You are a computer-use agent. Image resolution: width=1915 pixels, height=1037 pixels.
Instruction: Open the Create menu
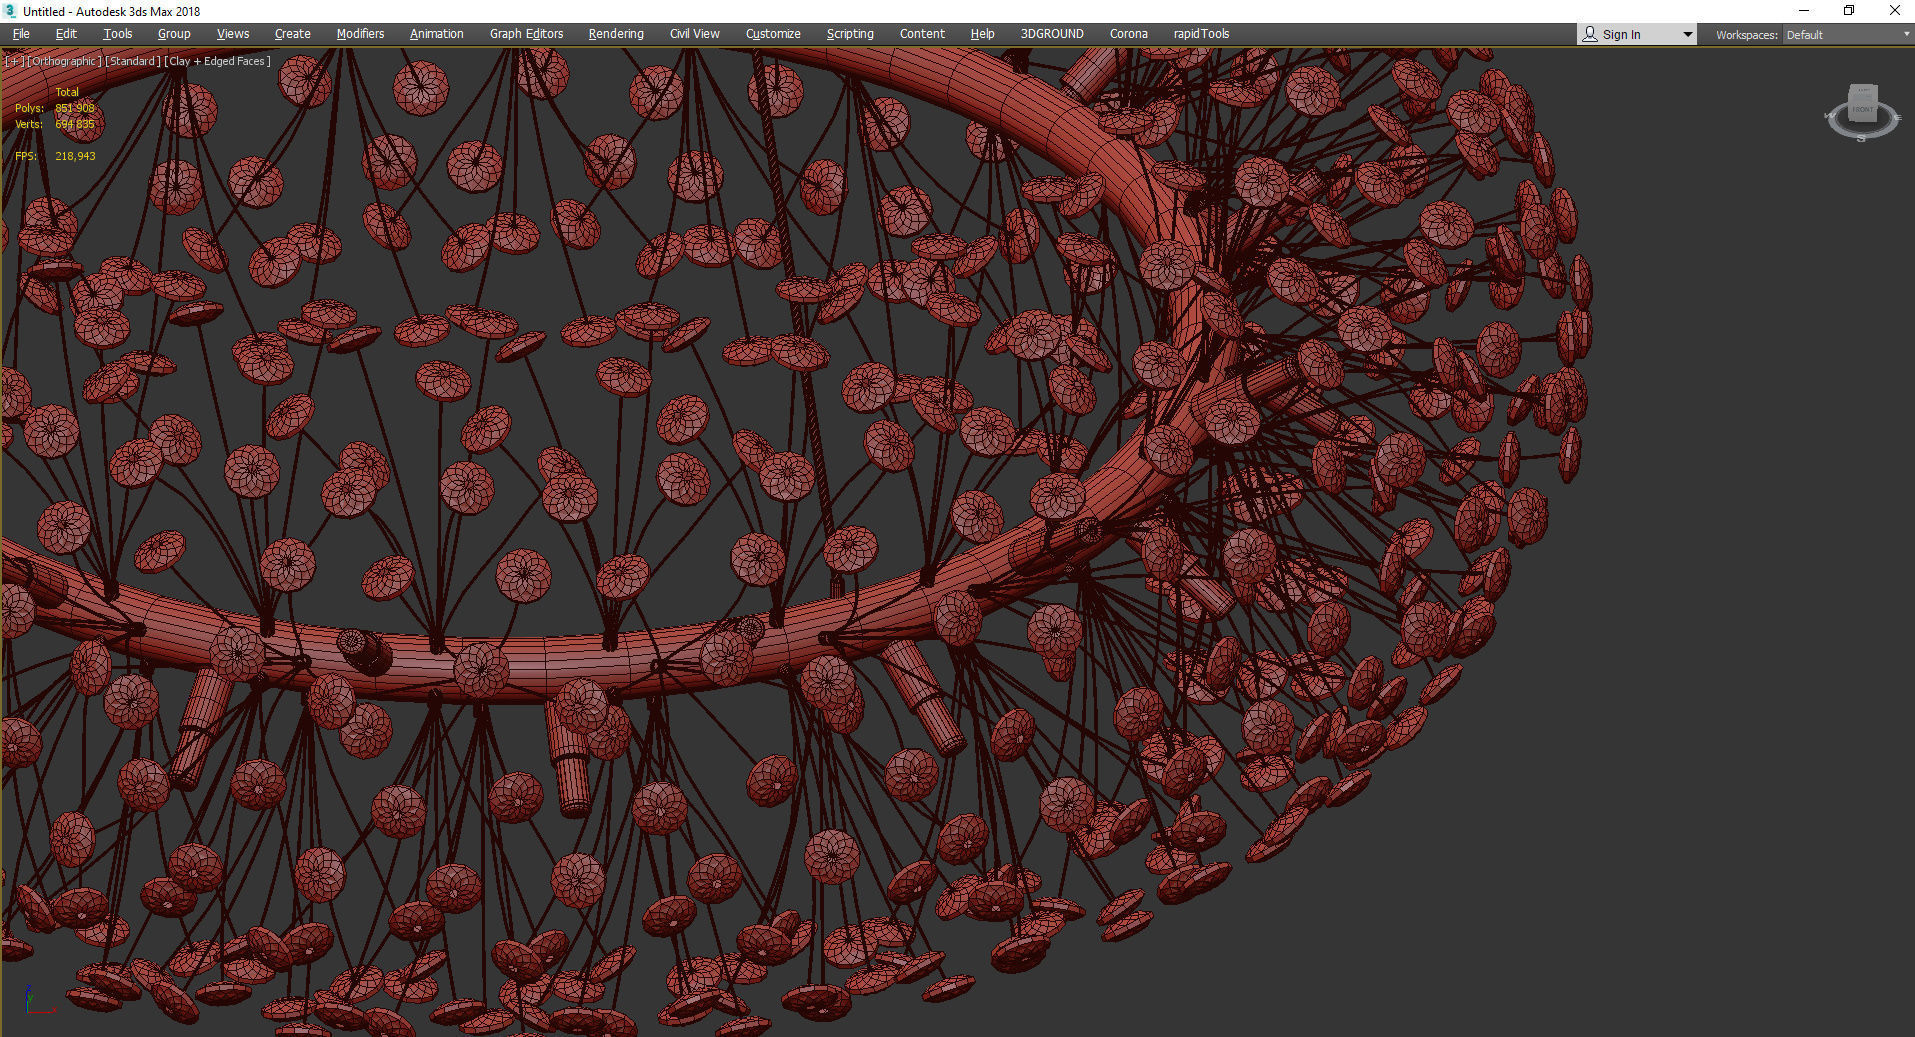(293, 34)
